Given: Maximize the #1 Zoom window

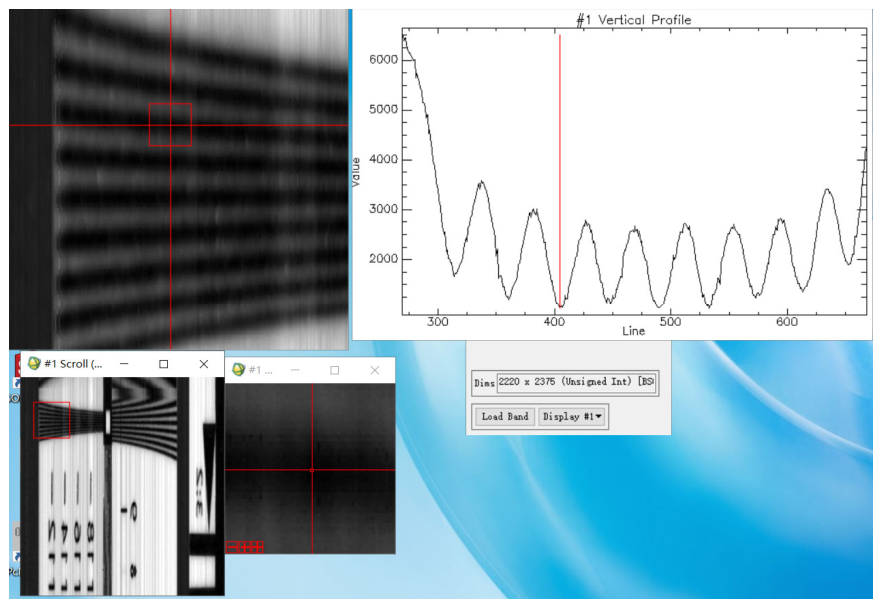Looking at the screenshot, I should [x=335, y=370].
